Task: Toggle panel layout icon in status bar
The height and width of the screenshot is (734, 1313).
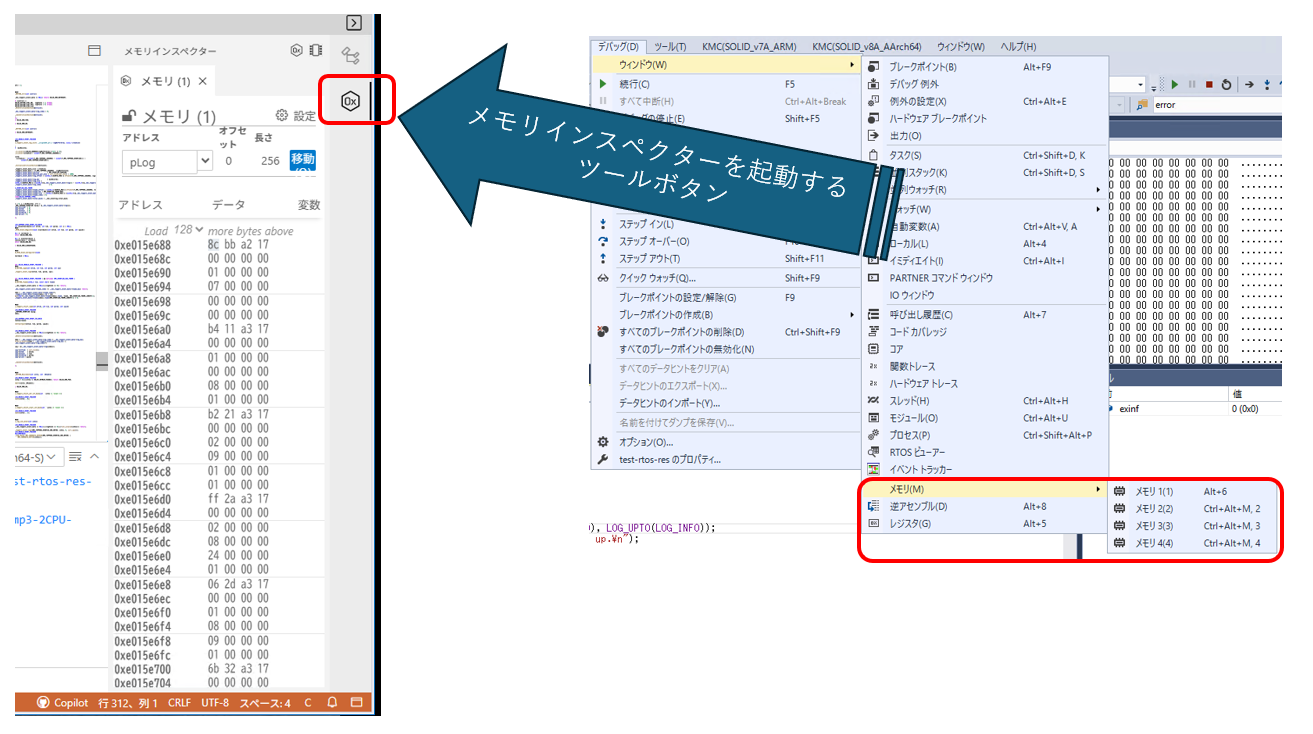Action: pos(356,702)
